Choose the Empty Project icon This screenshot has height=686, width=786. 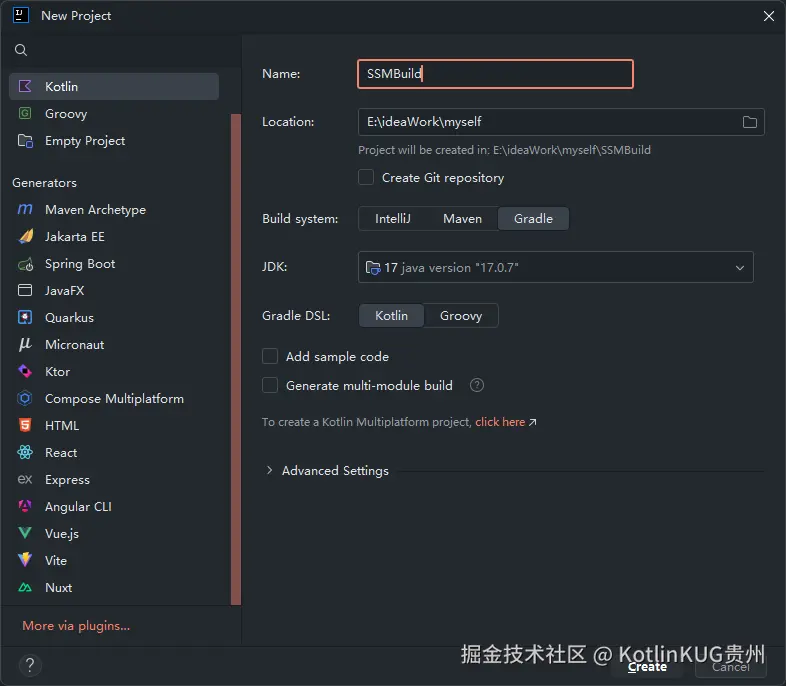coord(25,141)
